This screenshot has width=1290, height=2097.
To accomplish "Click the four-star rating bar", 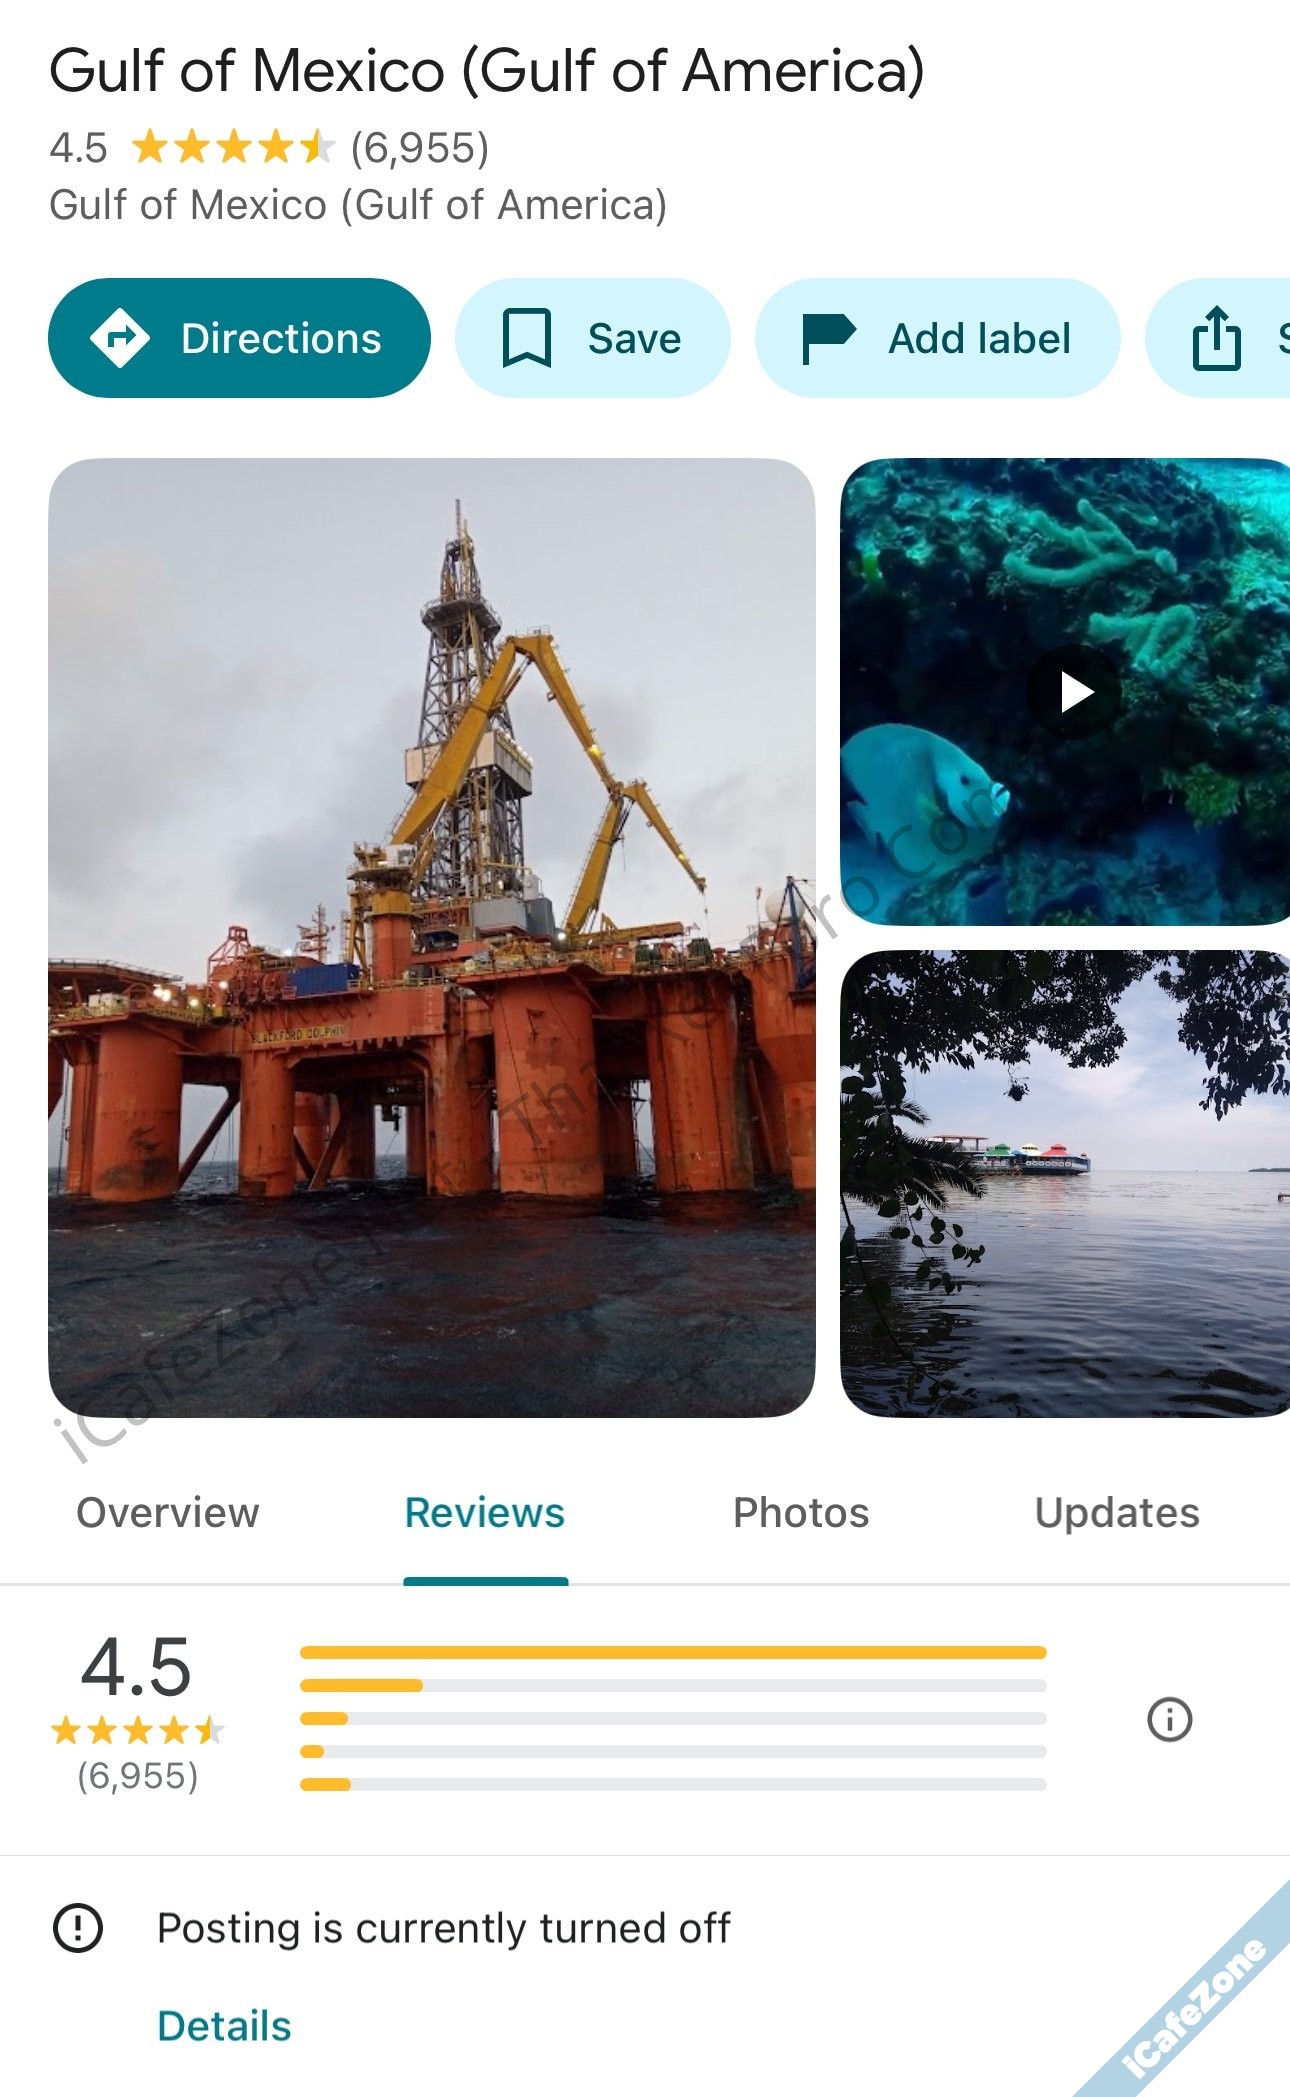I will point(672,1686).
